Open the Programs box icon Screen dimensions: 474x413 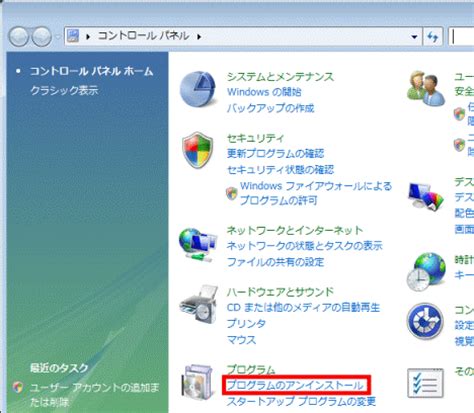197,382
